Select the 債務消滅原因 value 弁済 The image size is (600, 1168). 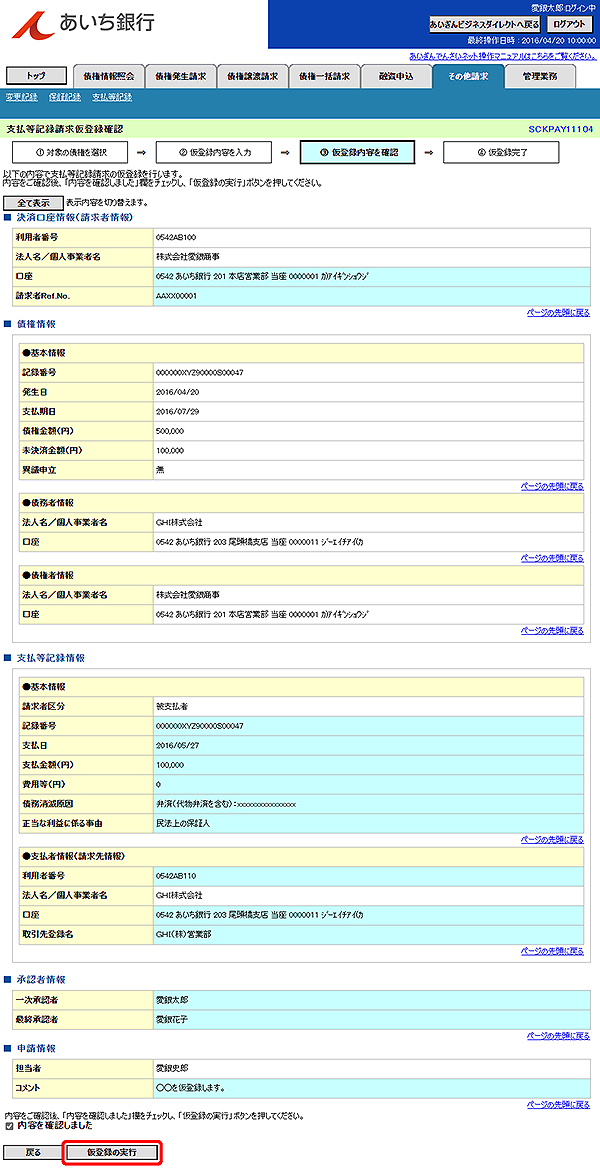pos(226,804)
